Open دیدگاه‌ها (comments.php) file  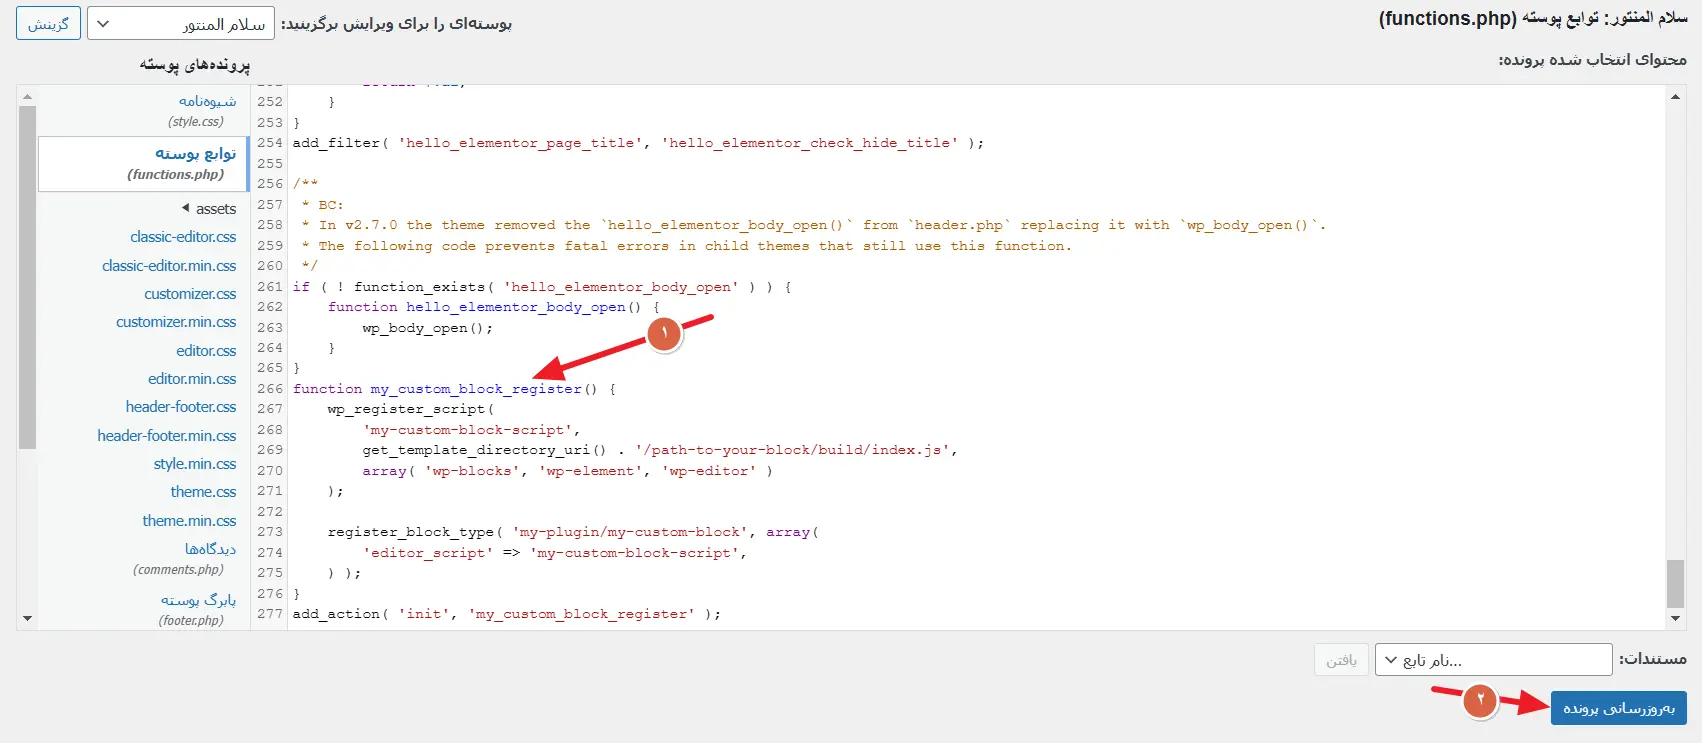coord(184,558)
